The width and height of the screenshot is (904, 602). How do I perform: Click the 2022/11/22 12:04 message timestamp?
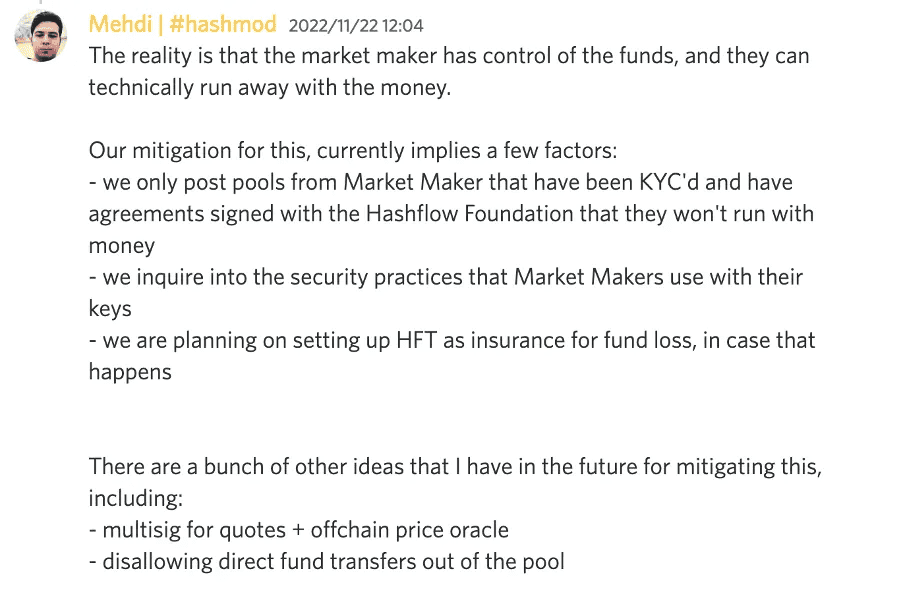(355, 25)
